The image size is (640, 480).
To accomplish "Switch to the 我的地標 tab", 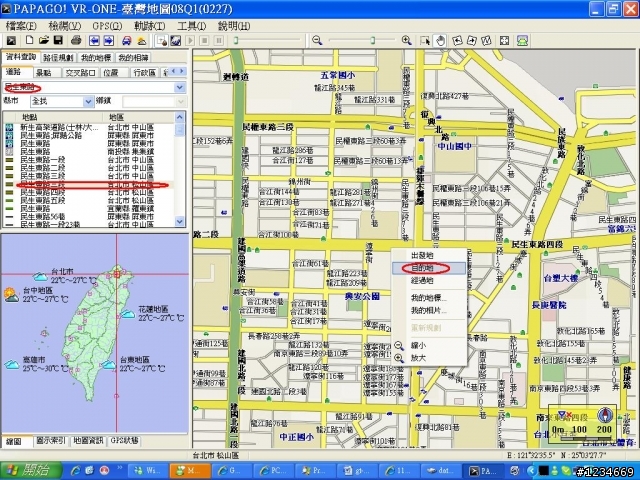I will point(96,58).
